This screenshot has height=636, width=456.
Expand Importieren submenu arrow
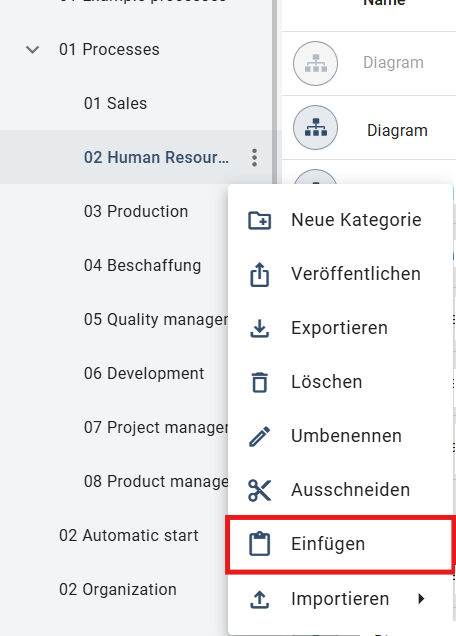click(x=422, y=599)
